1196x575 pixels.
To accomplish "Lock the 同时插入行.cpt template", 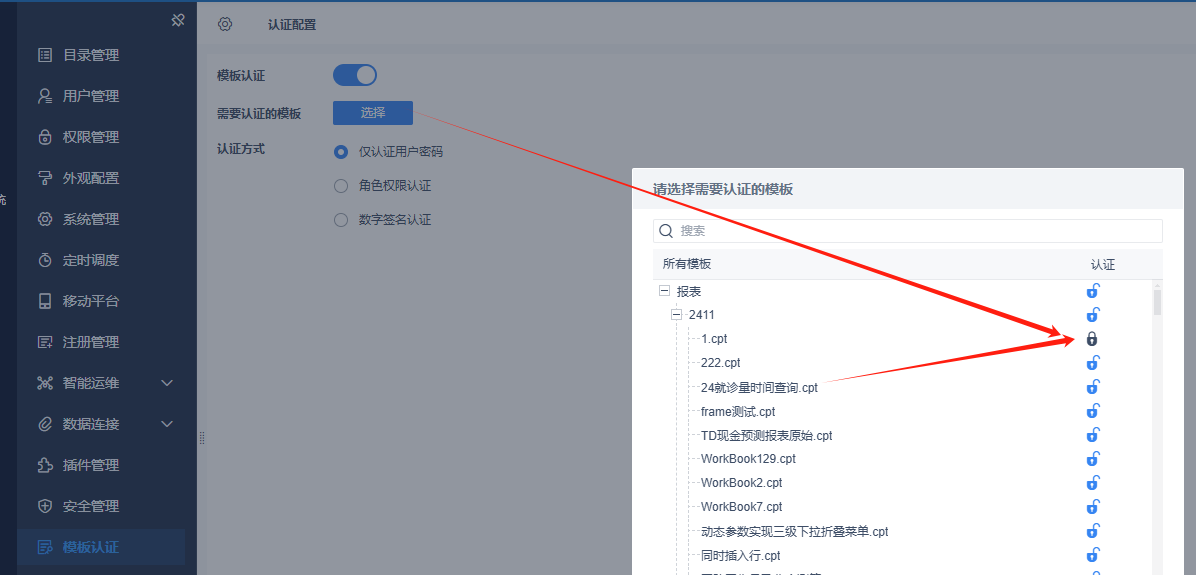I will pyautogui.click(x=1092, y=555).
